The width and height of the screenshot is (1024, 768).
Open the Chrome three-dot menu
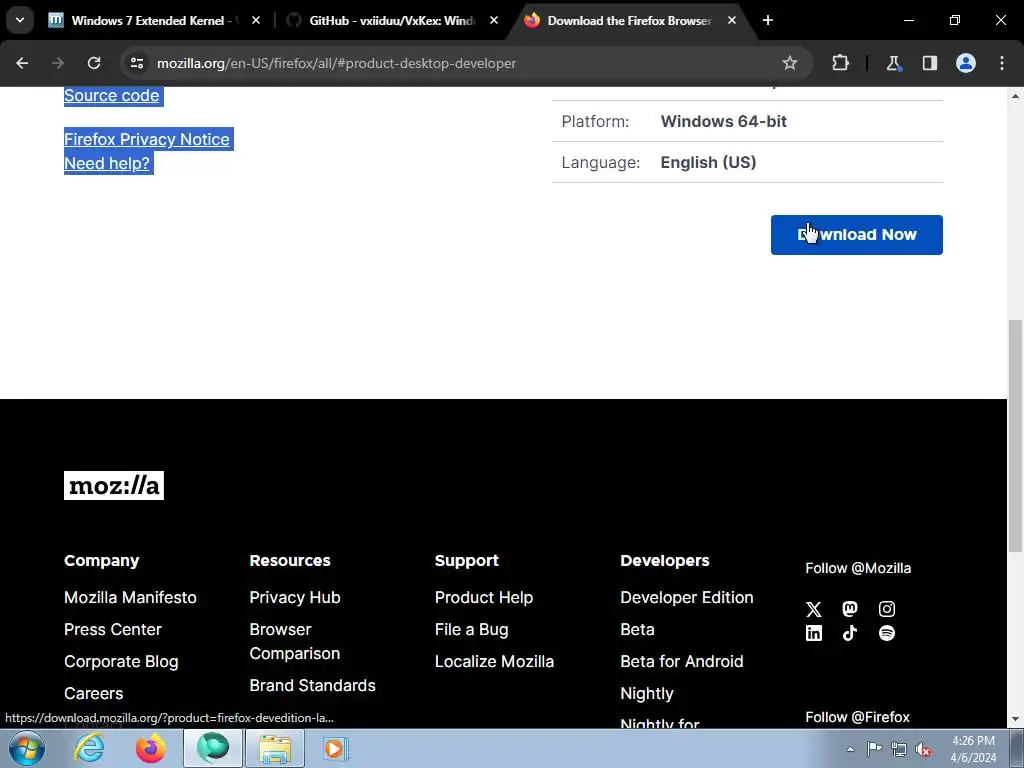tap(1002, 63)
